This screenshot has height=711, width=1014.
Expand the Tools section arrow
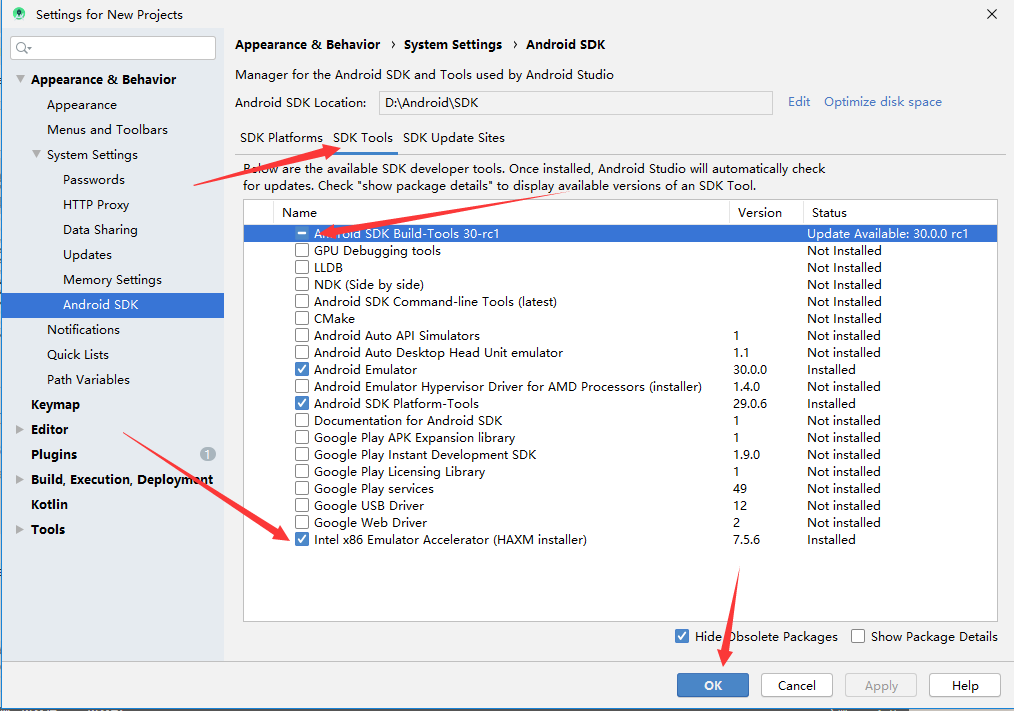19,529
